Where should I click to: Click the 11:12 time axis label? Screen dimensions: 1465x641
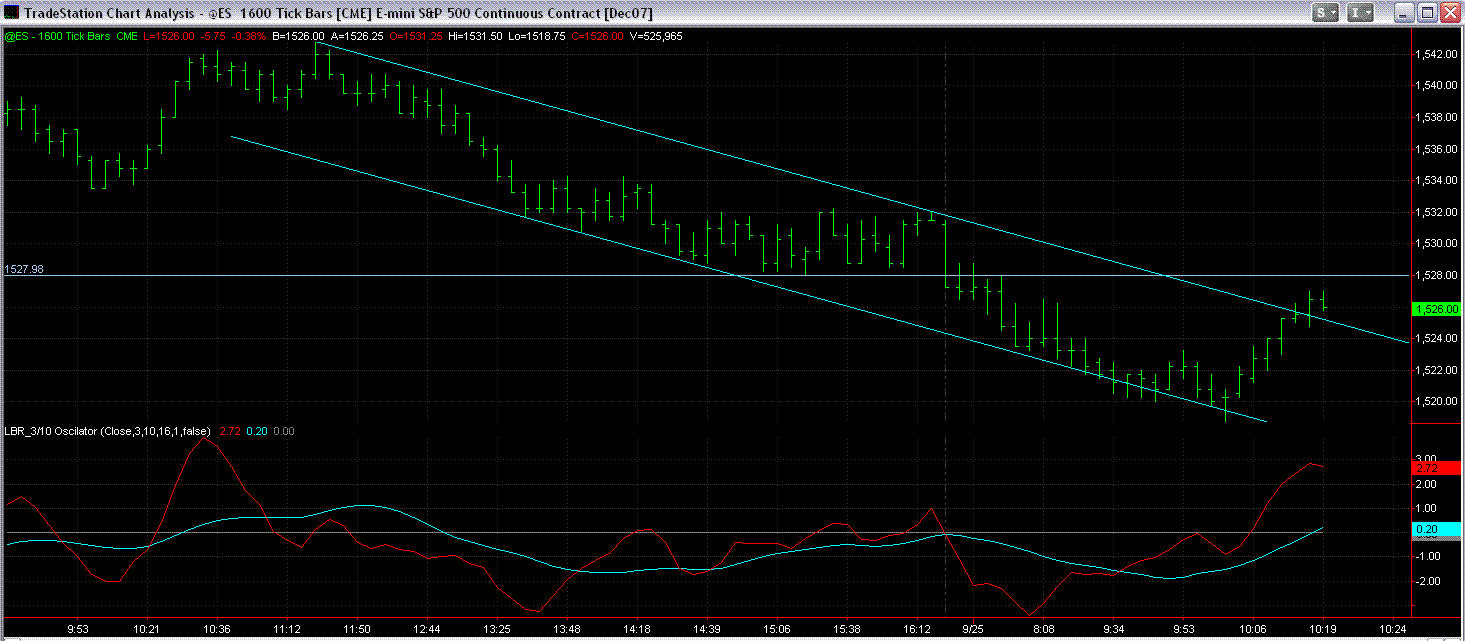click(287, 629)
